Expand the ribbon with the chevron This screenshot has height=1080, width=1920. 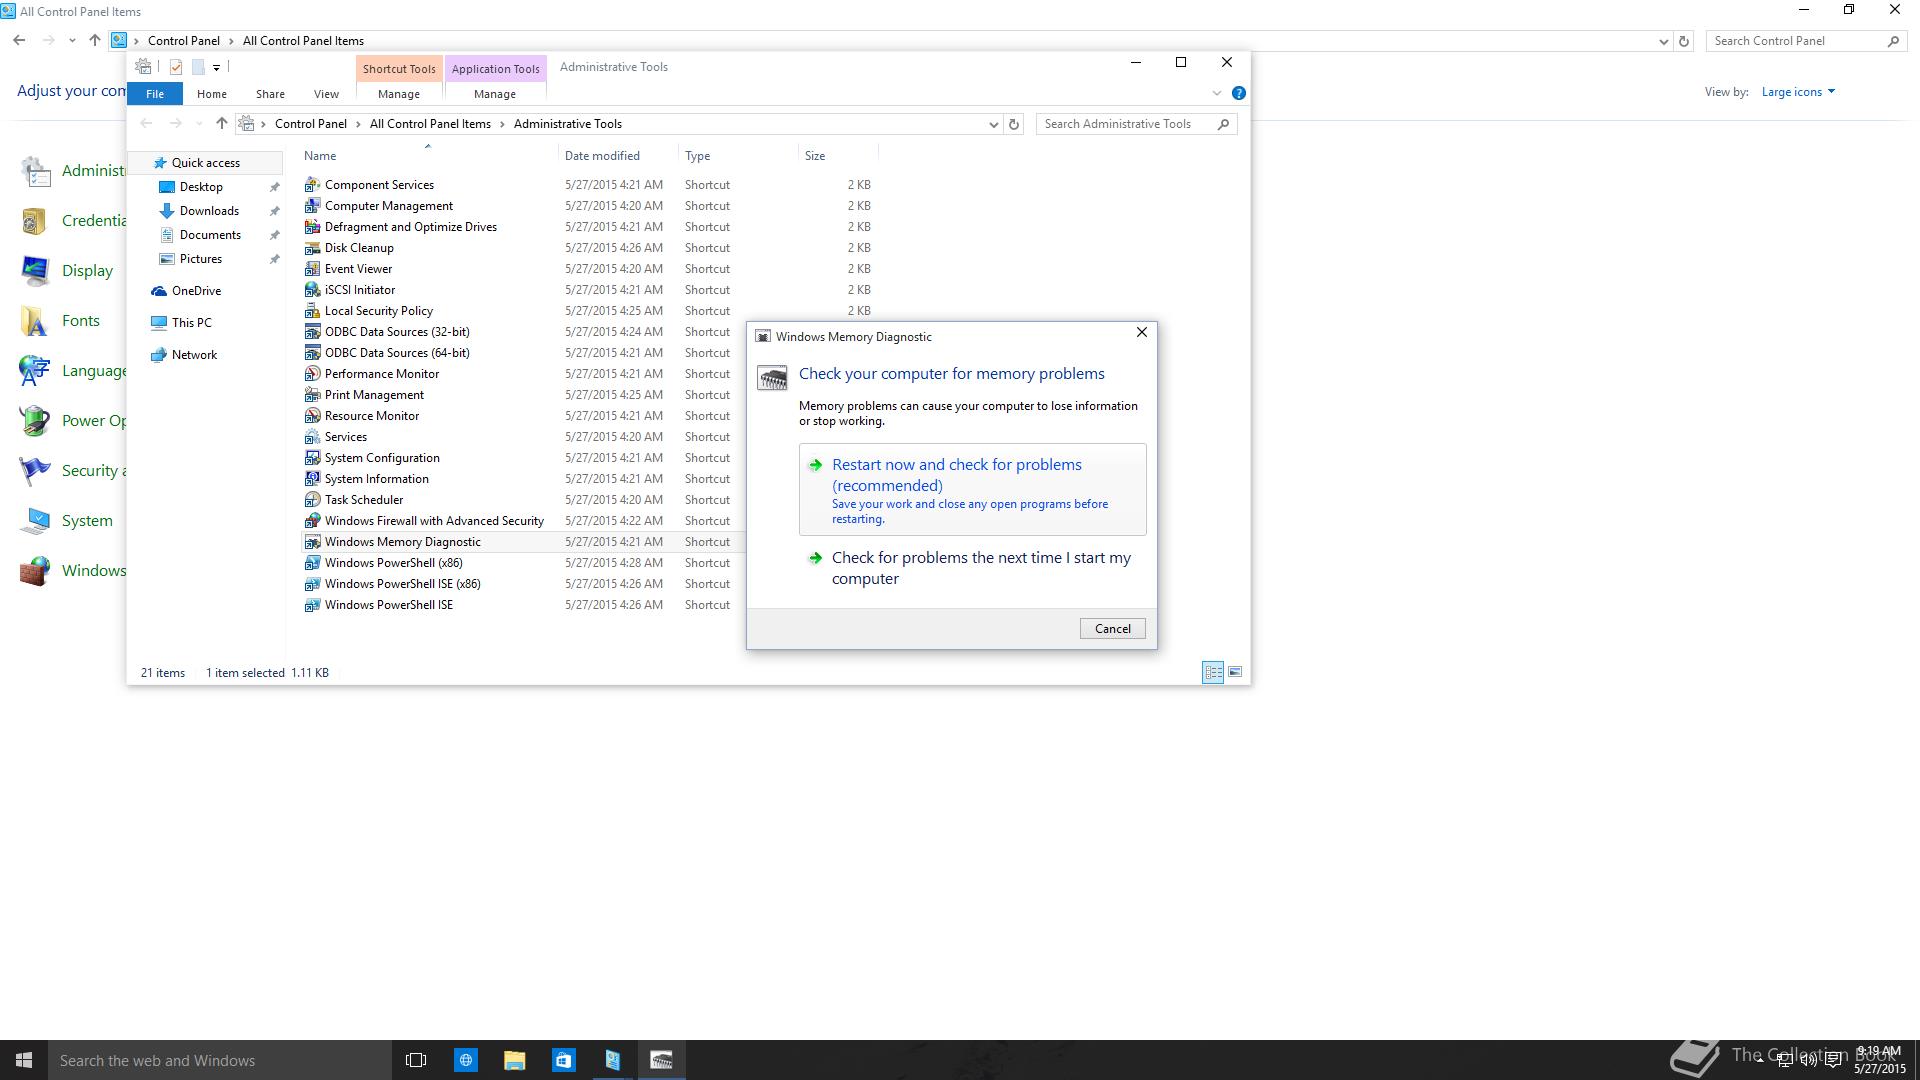tap(1217, 93)
